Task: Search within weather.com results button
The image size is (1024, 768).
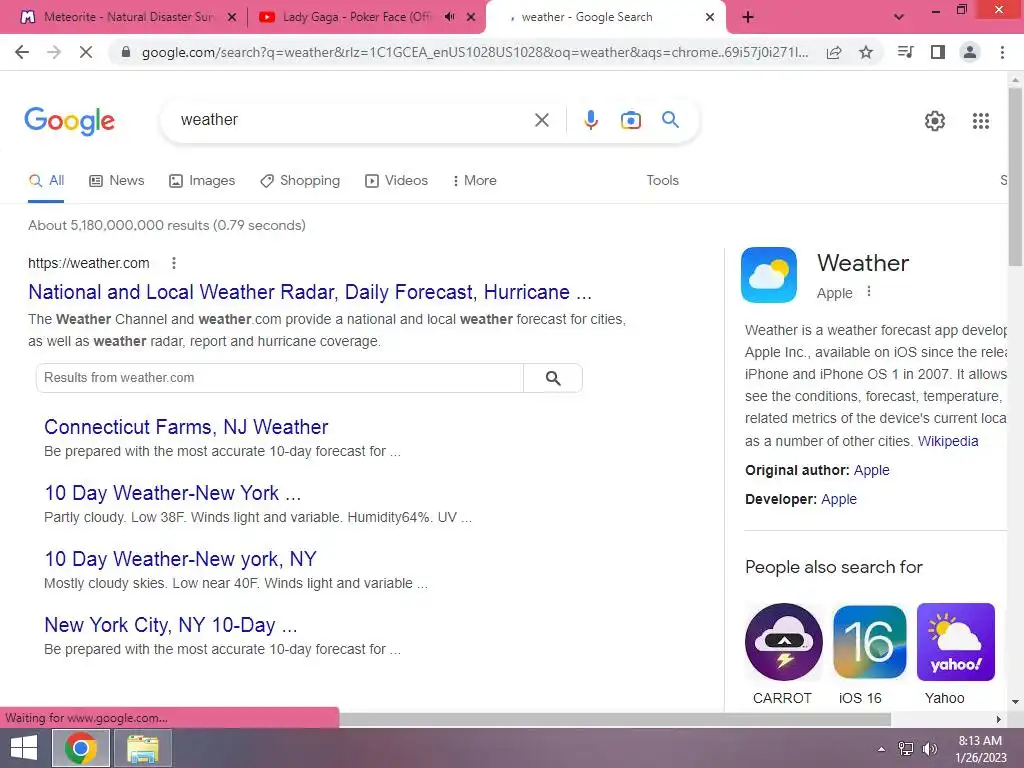Action: [x=553, y=378]
